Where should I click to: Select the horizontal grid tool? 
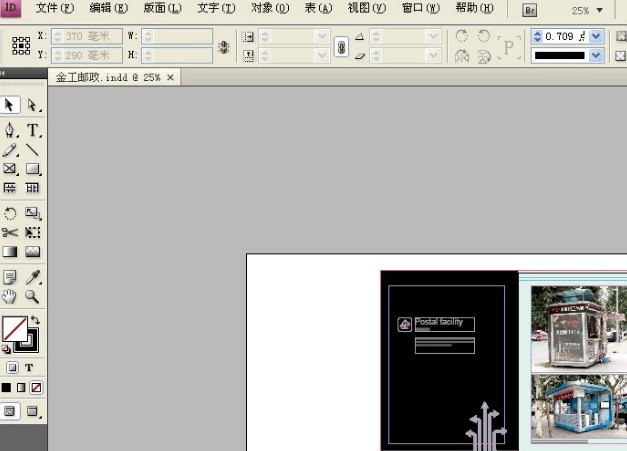click(10, 188)
